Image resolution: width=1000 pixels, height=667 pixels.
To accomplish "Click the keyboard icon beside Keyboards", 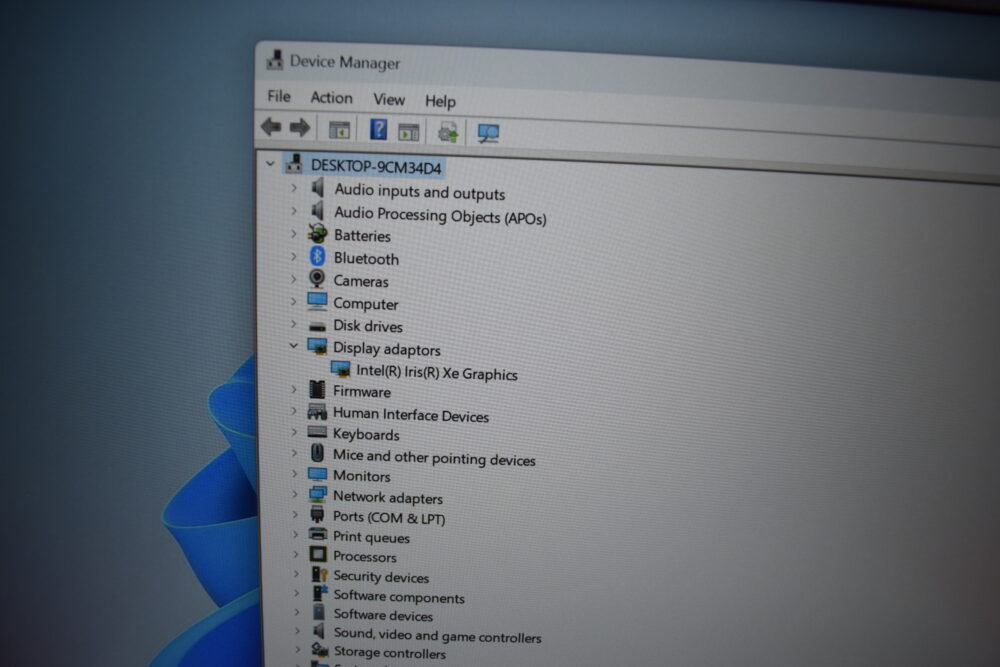I will pyautogui.click(x=317, y=432).
